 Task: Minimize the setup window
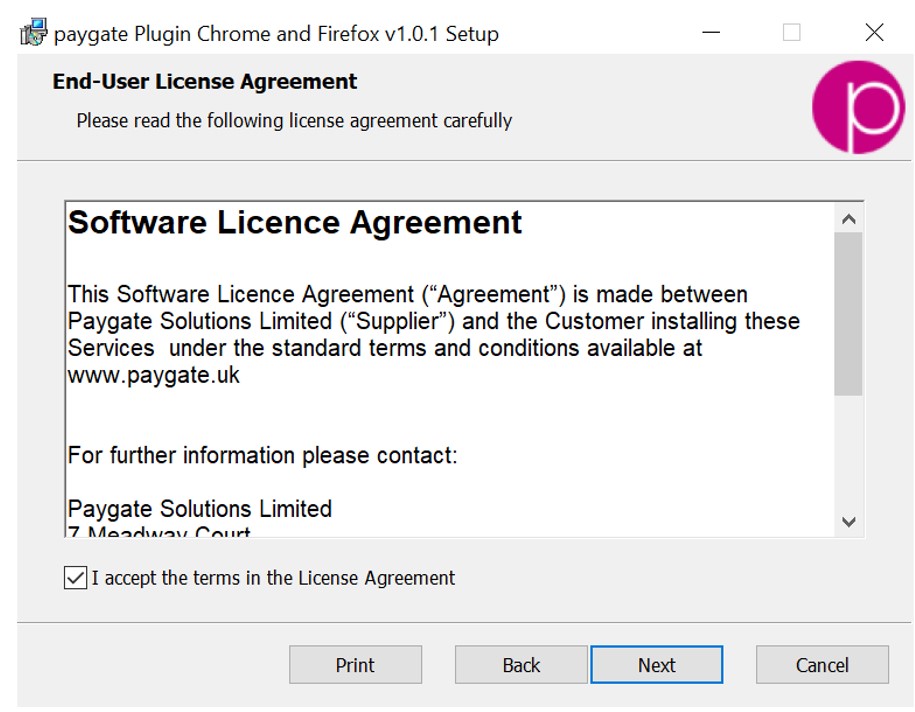711,32
